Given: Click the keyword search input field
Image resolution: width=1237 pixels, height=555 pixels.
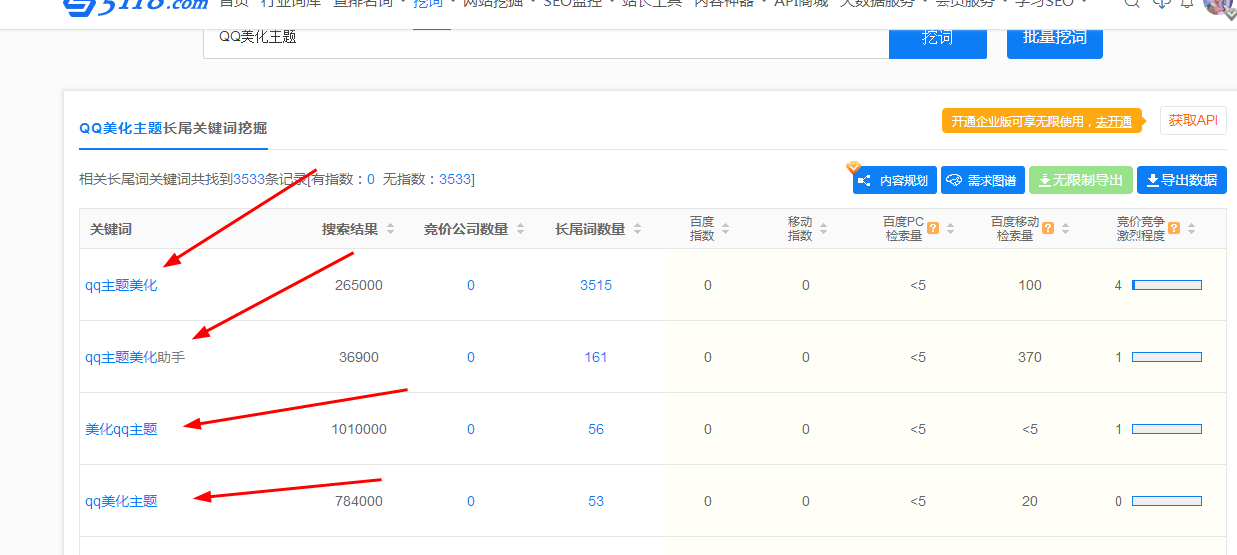Looking at the screenshot, I should pyautogui.click(x=545, y=38).
